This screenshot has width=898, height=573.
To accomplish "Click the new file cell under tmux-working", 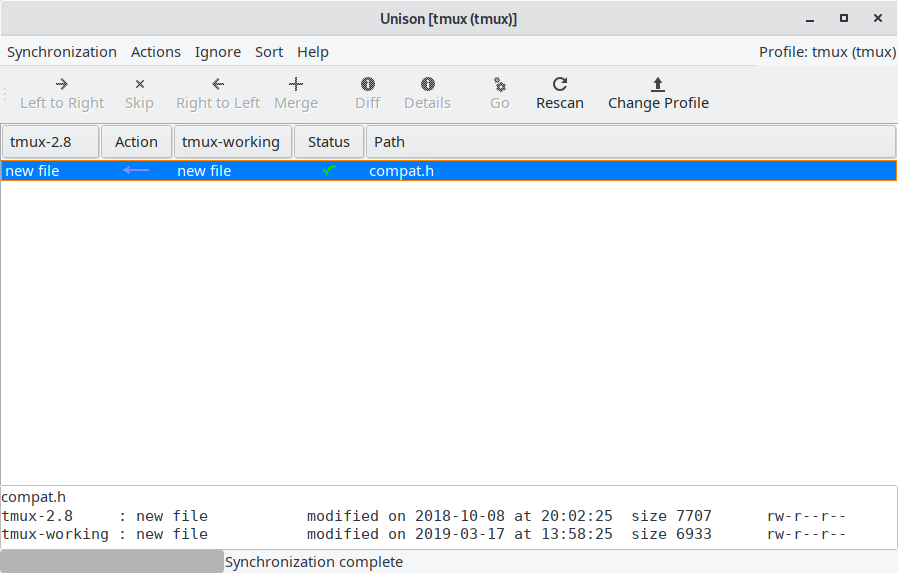I will click(204, 171).
